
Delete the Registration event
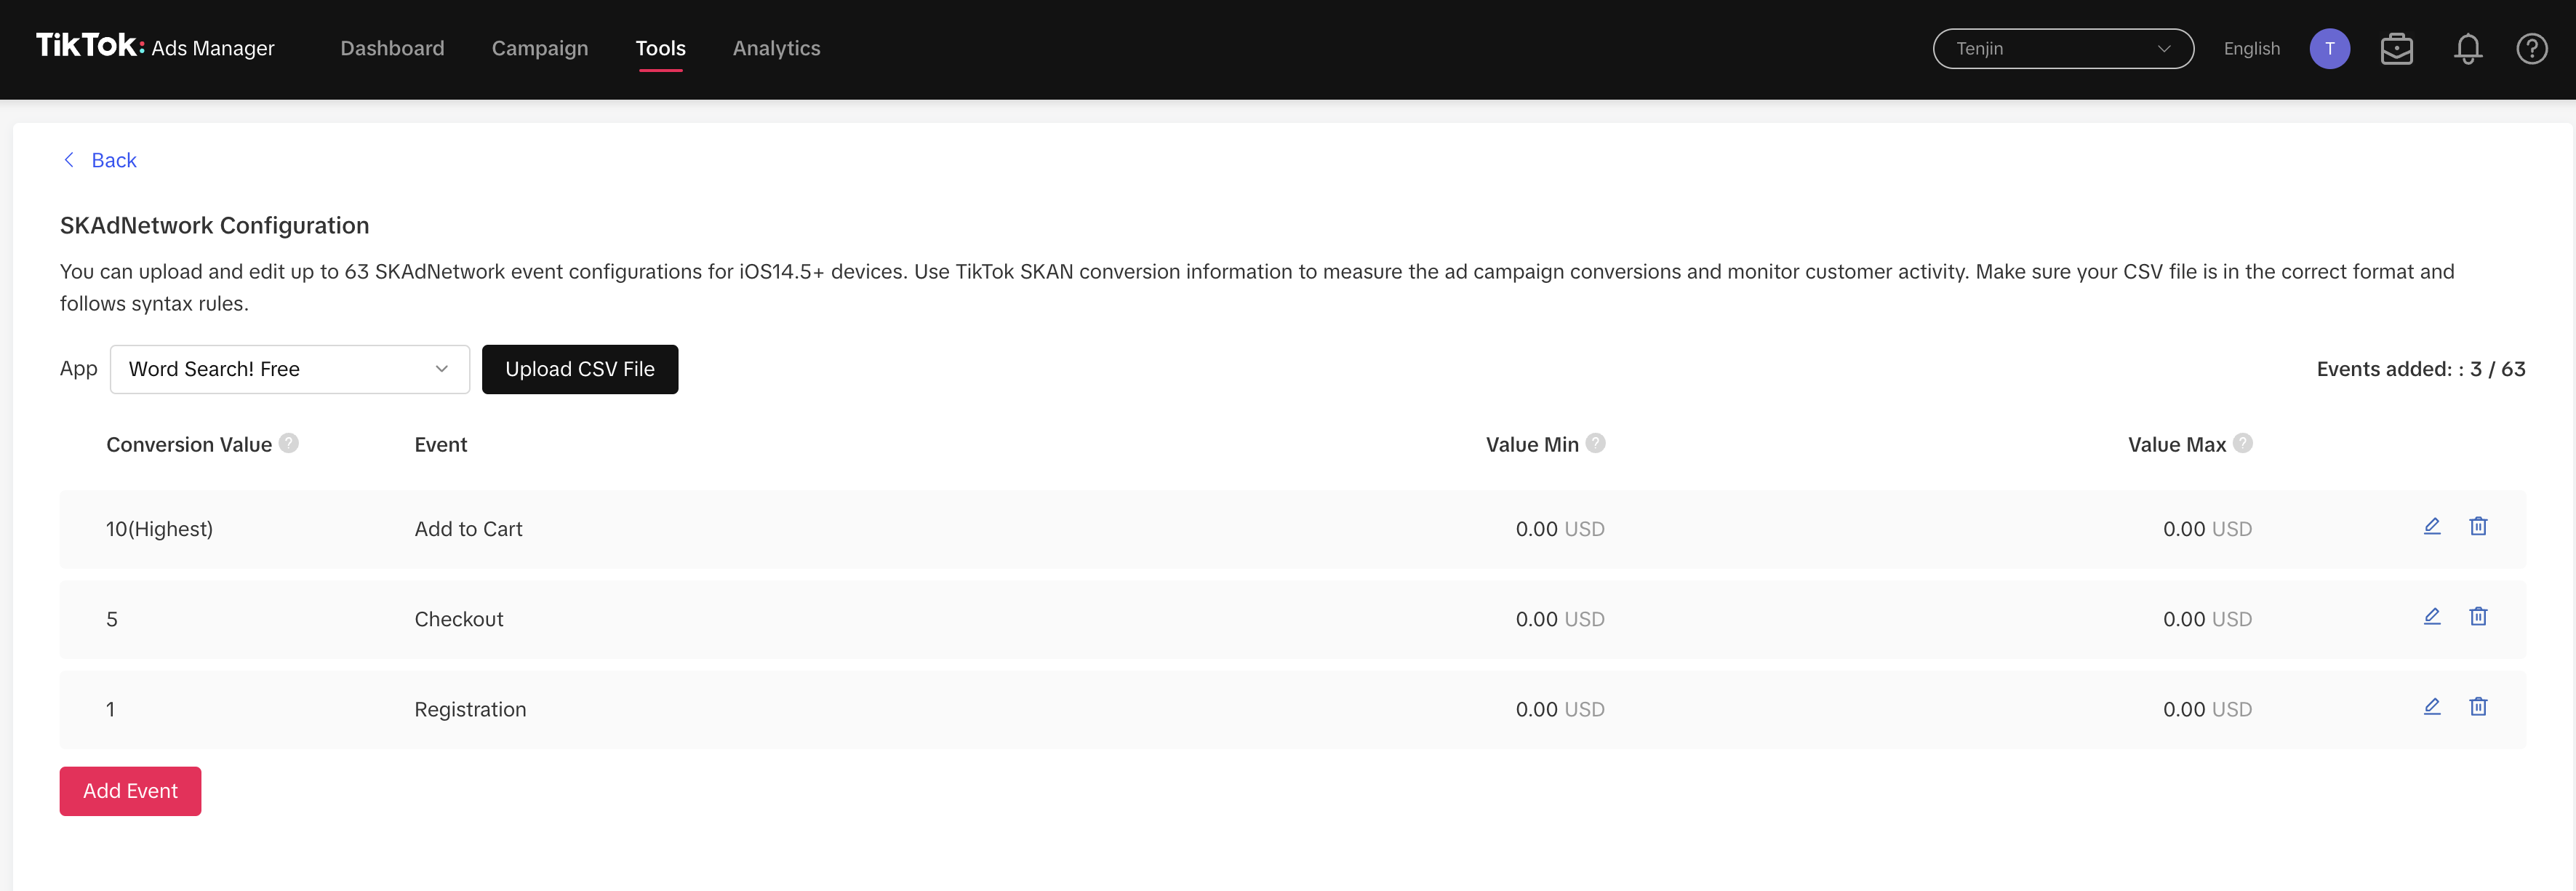pos(2478,706)
